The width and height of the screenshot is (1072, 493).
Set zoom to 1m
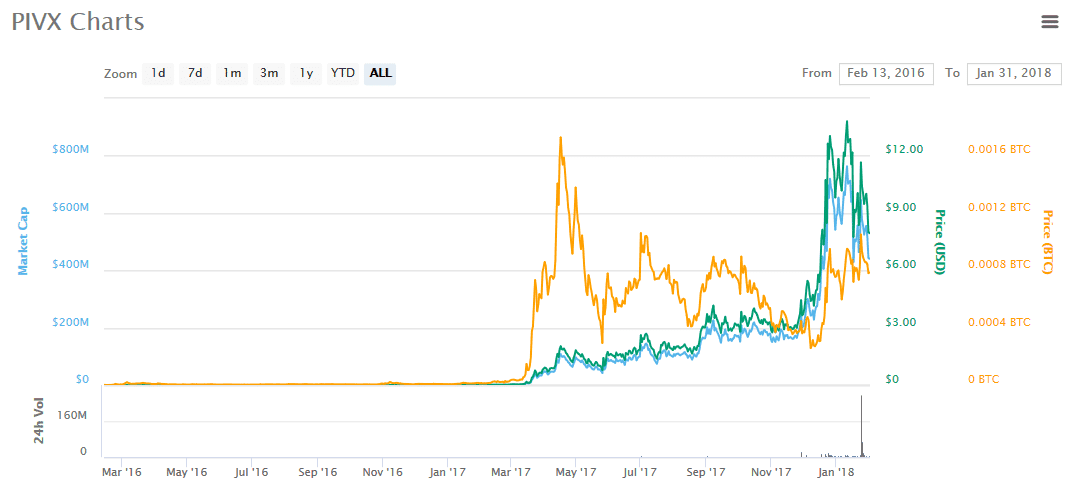tap(232, 73)
